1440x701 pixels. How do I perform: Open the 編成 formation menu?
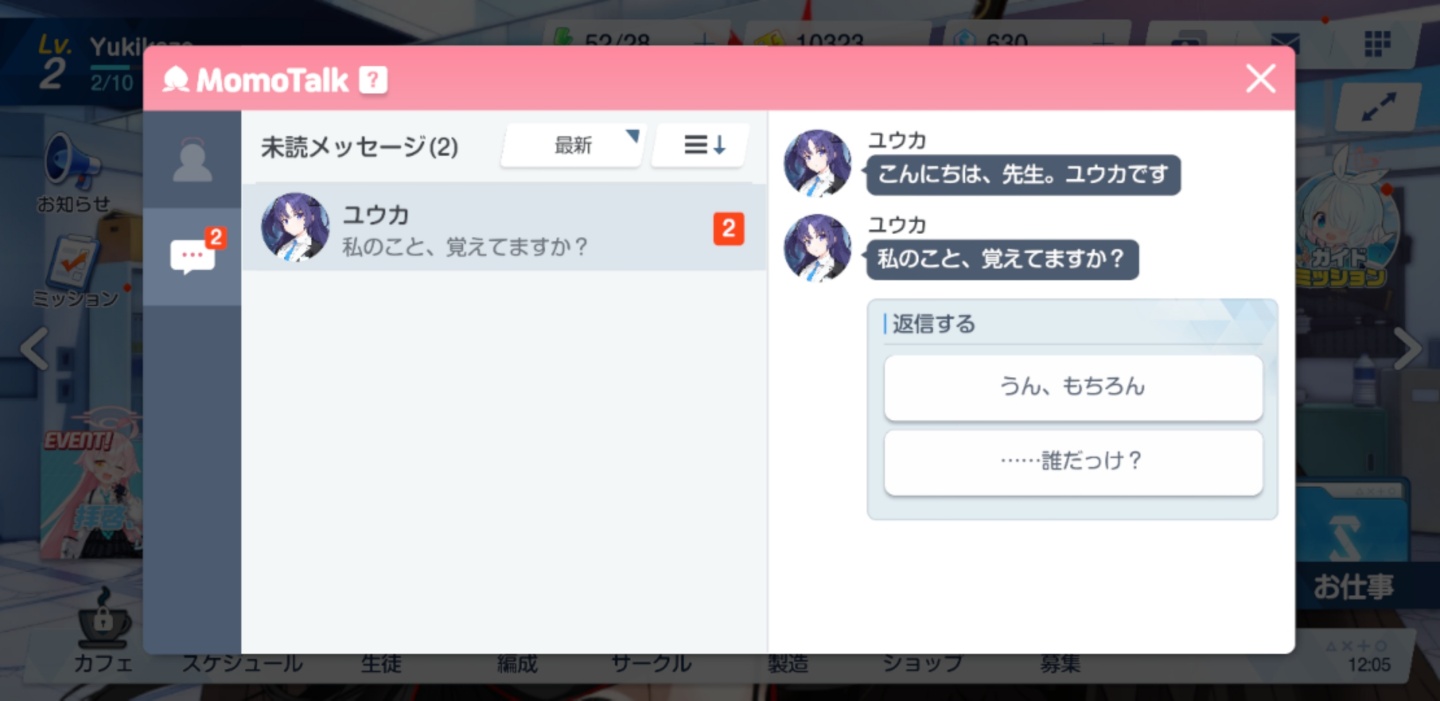(517, 663)
